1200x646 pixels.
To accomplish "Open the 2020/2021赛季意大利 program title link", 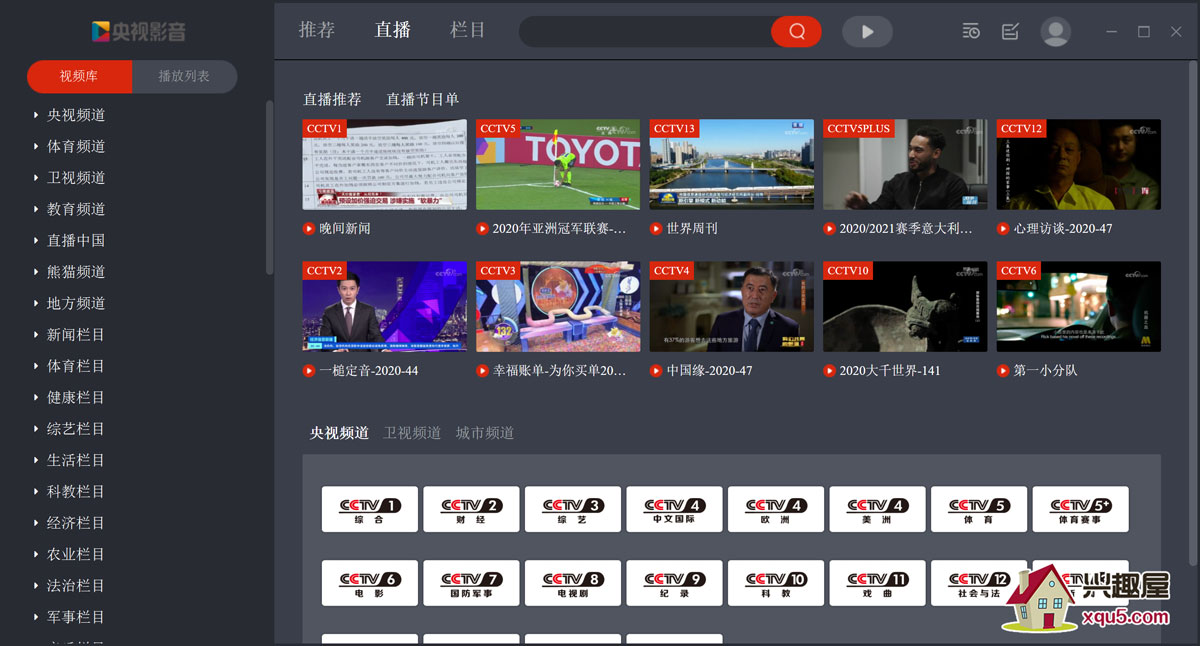I will point(906,228).
